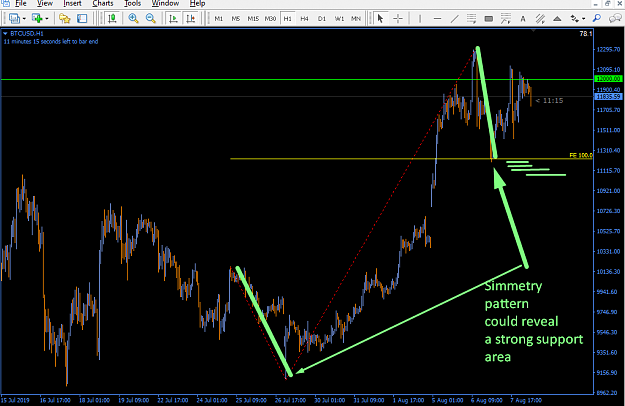
Task: Select the Text label A tool
Action: click(x=523, y=18)
